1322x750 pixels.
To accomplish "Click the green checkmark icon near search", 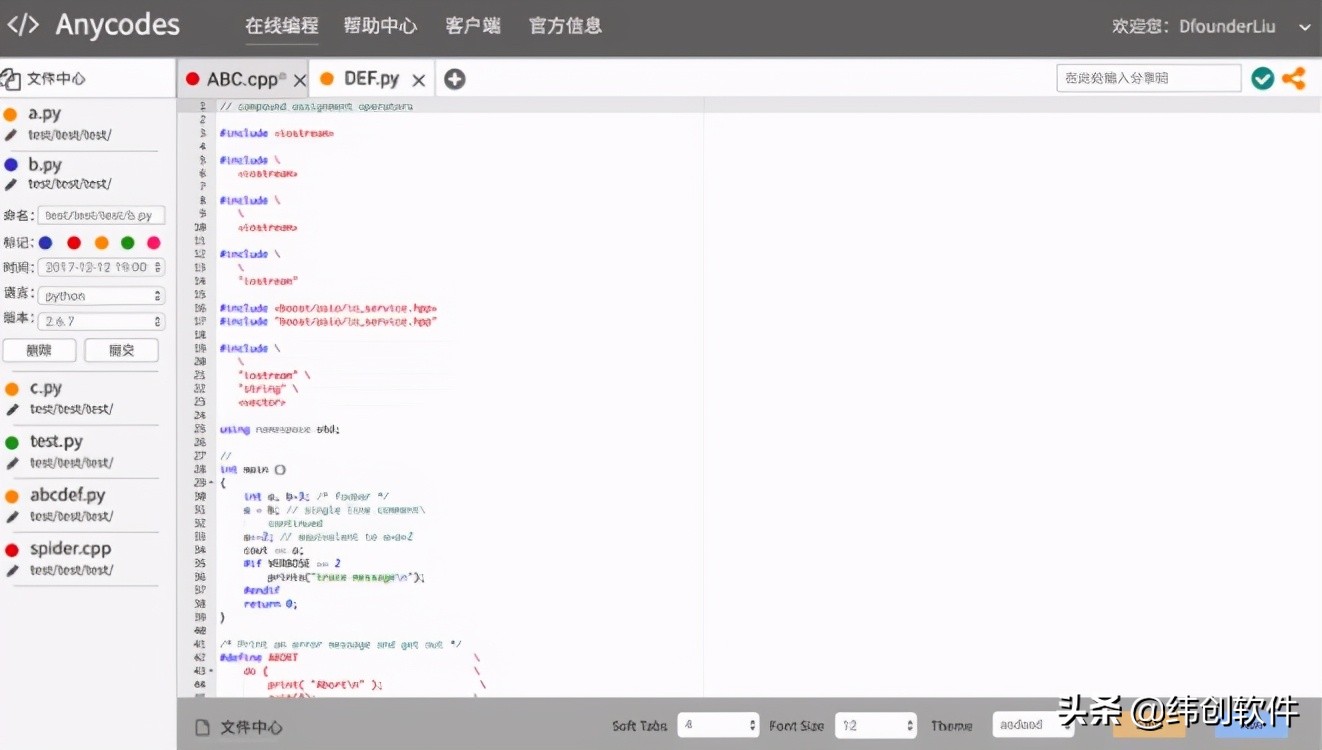I will coord(1263,78).
